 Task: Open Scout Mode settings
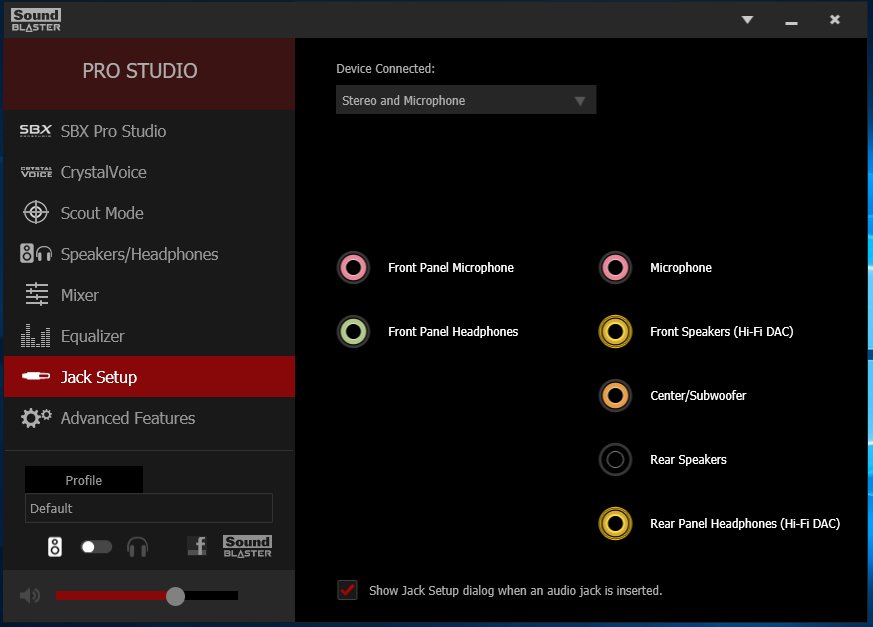(x=101, y=213)
